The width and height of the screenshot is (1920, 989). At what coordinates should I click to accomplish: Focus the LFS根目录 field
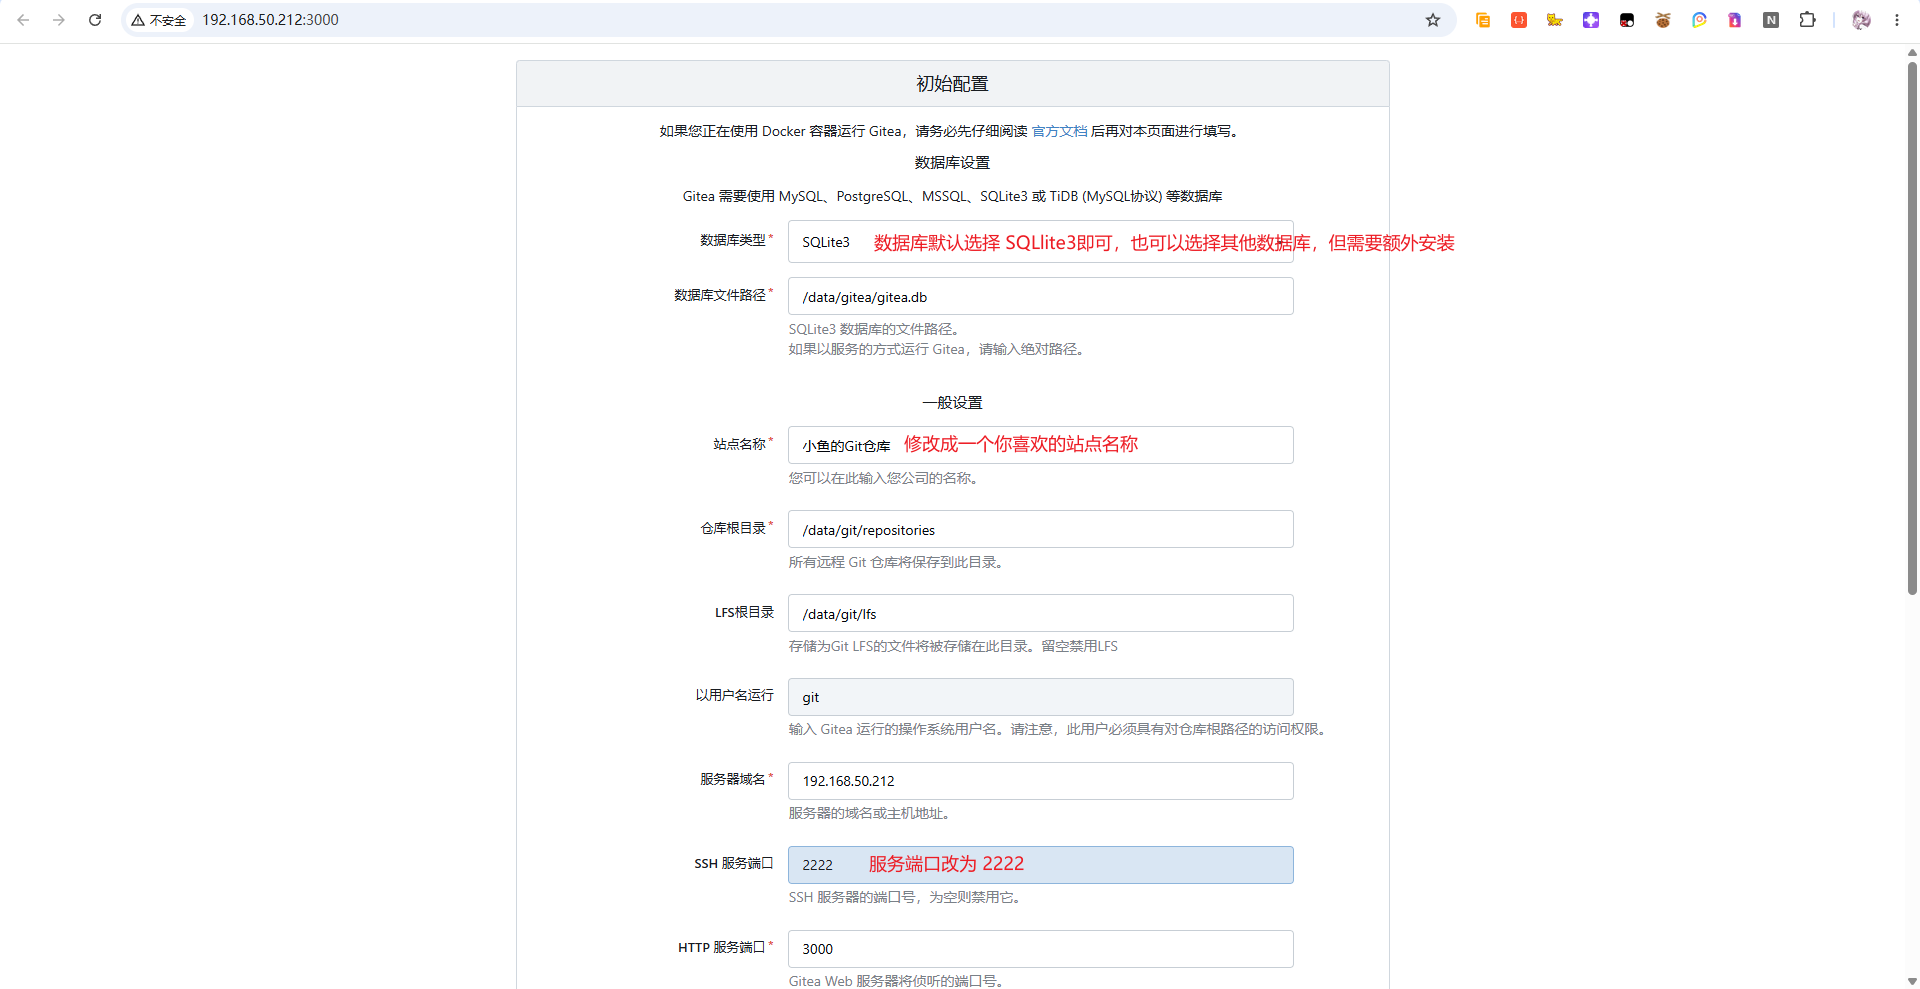(1040, 613)
